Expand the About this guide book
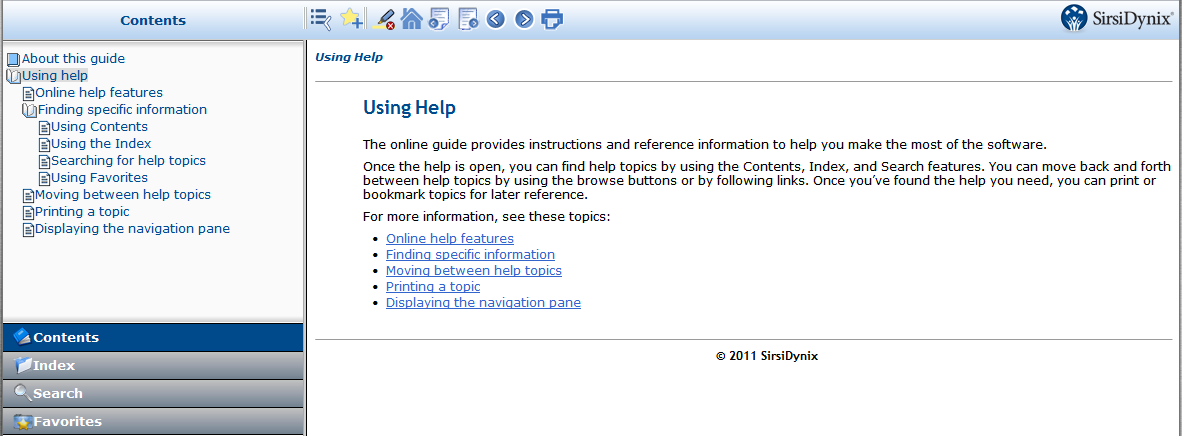Image resolution: width=1182 pixels, height=436 pixels. tap(13, 59)
